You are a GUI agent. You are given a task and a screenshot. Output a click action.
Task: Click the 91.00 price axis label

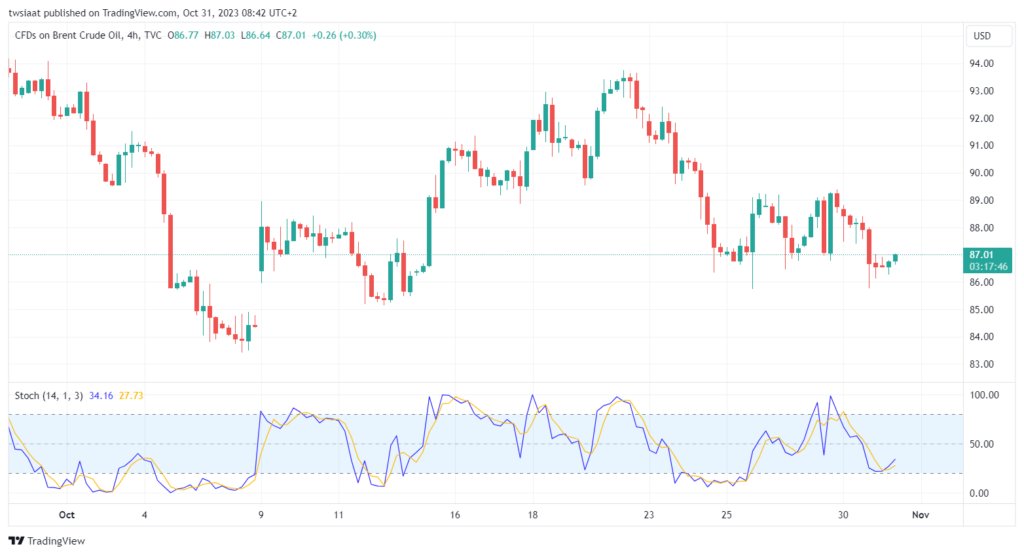pyautogui.click(x=982, y=146)
